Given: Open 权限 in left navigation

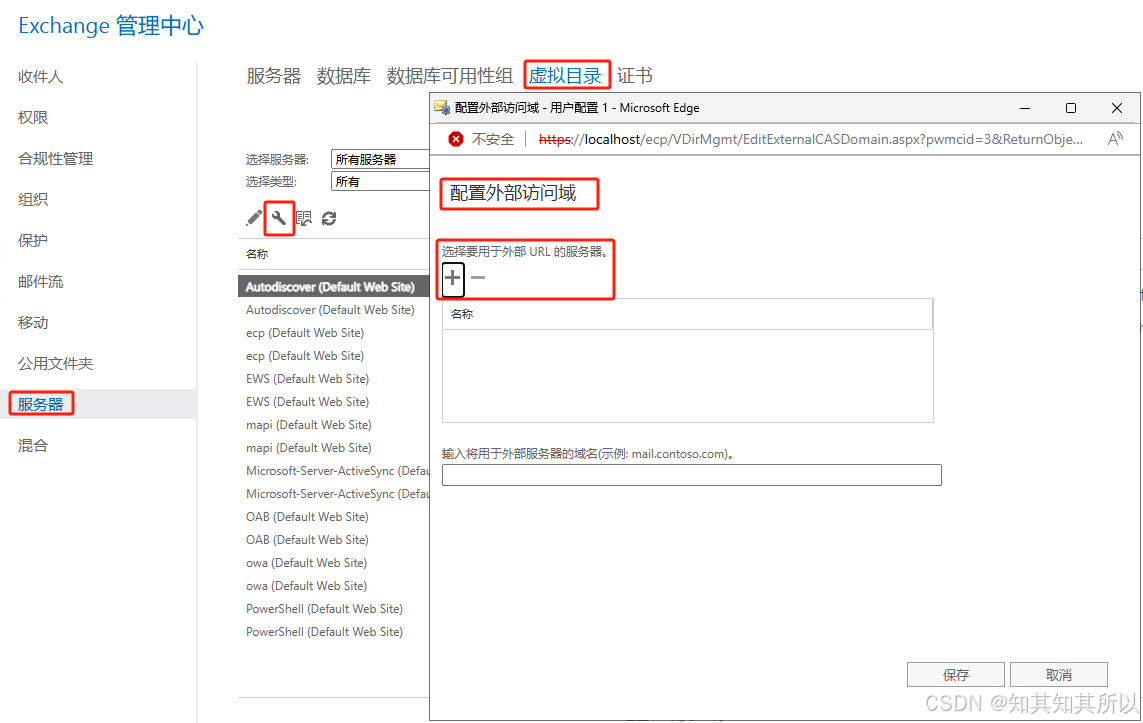Looking at the screenshot, I should tap(33, 117).
